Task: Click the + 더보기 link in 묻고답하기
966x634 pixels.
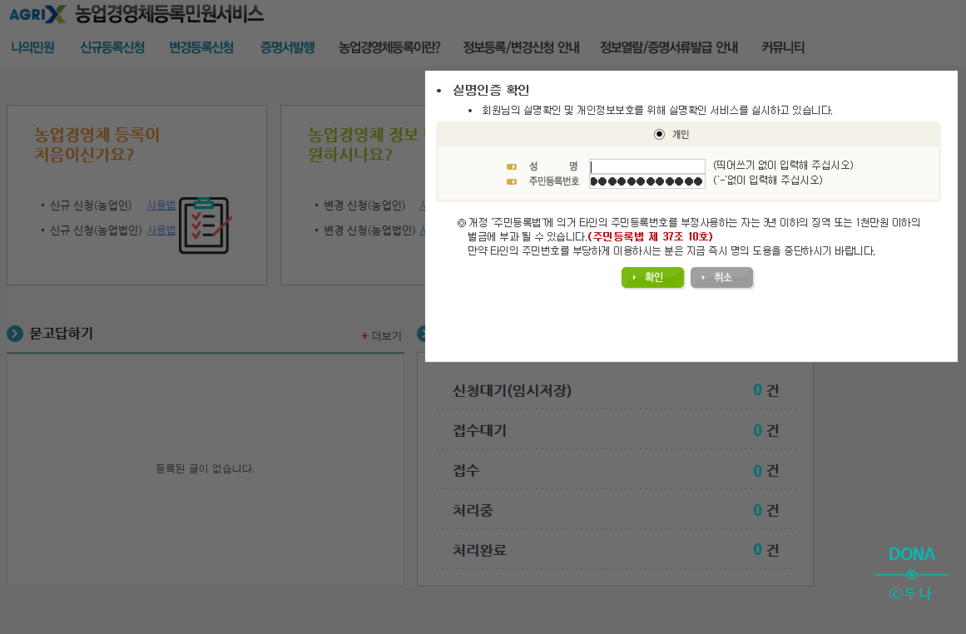Action: point(382,336)
